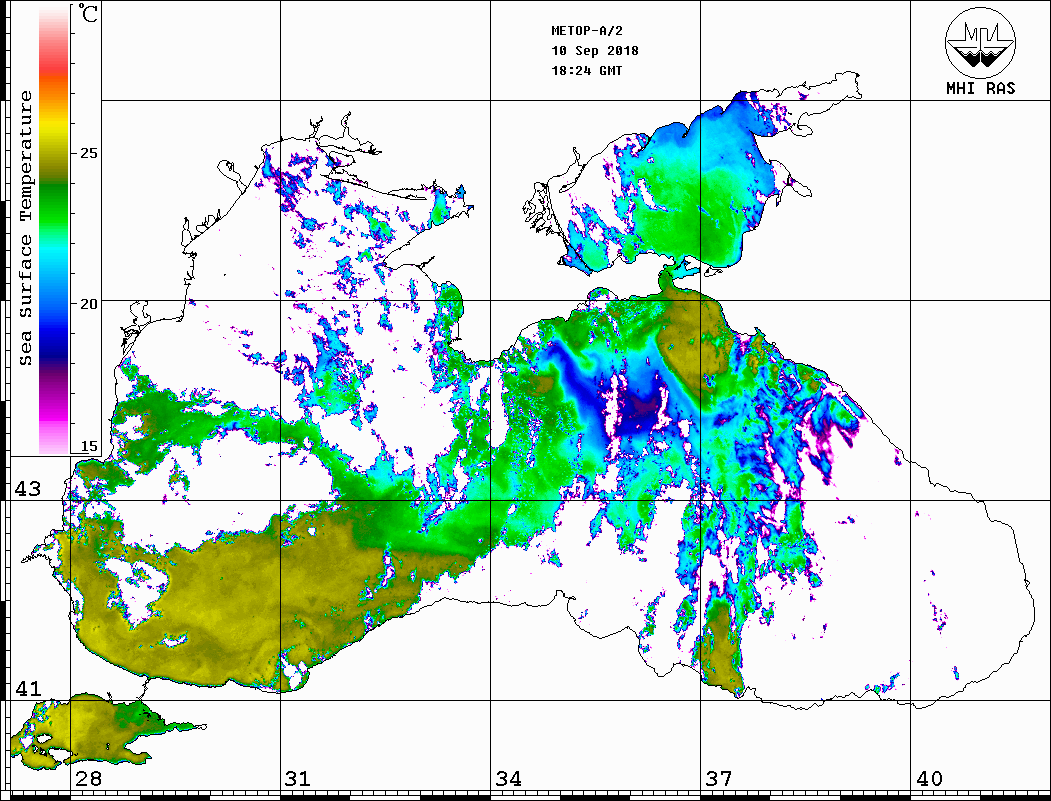
Task: Click longitude label '28'
Action: click(x=88, y=778)
